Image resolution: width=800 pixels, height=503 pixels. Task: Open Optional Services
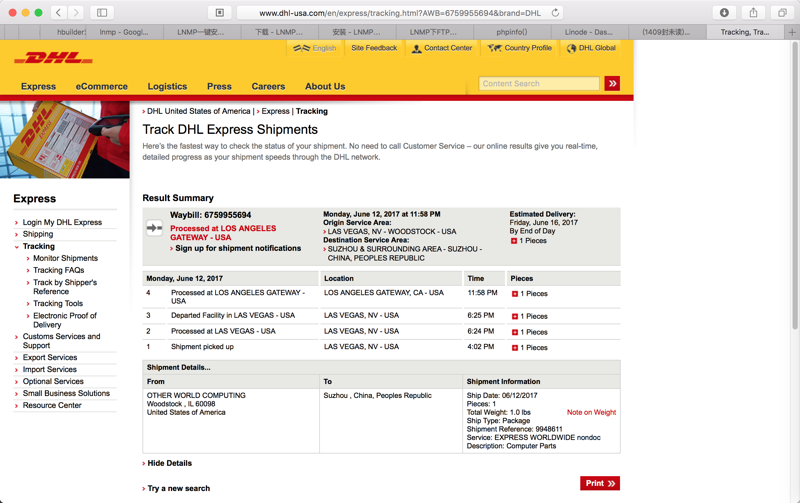click(53, 381)
